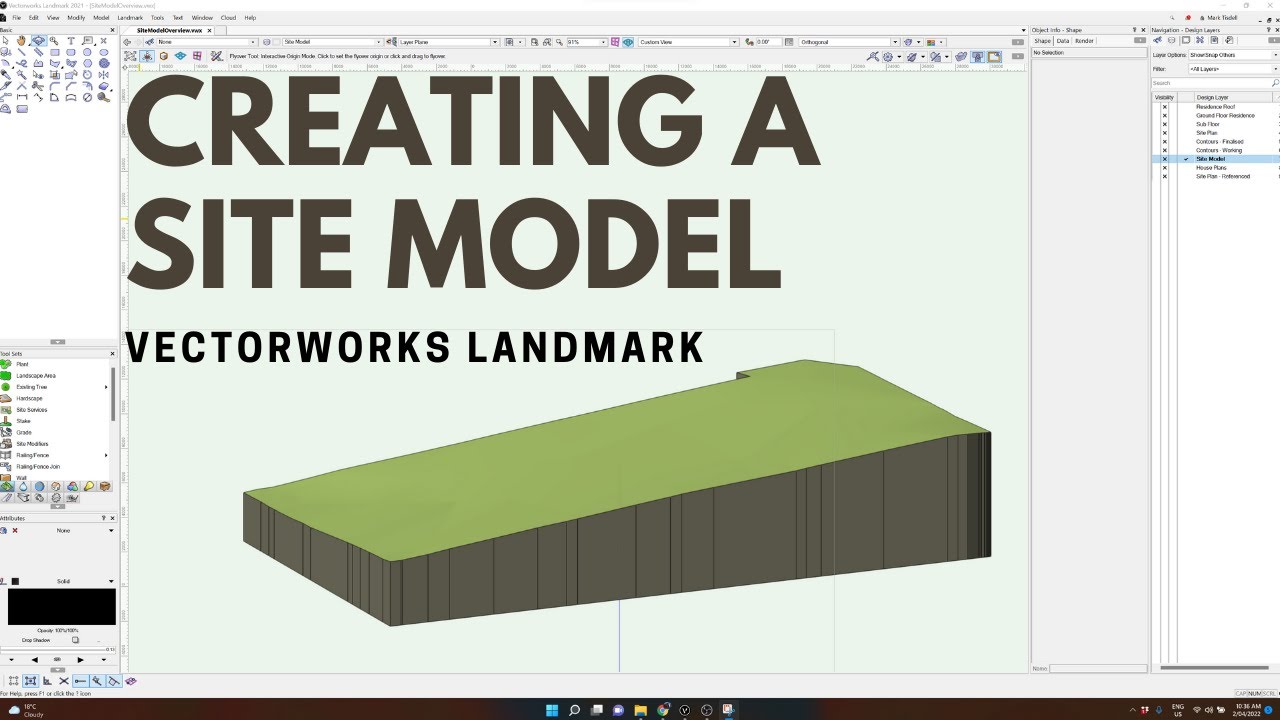
Task: Open the Landmark menu
Action: click(130, 18)
